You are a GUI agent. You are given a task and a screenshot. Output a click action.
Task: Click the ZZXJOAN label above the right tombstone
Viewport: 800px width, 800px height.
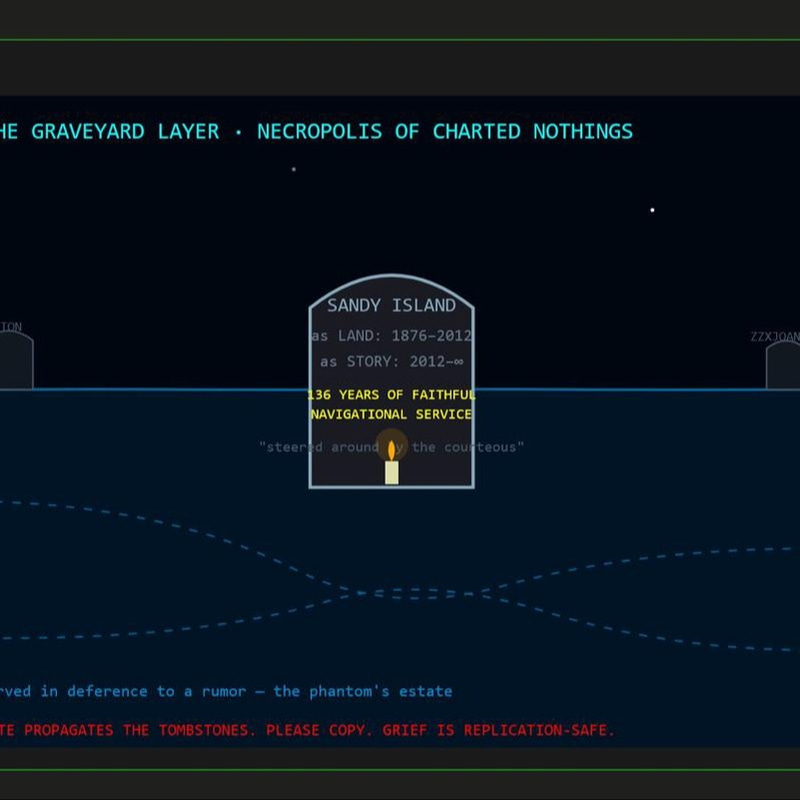[775, 336]
